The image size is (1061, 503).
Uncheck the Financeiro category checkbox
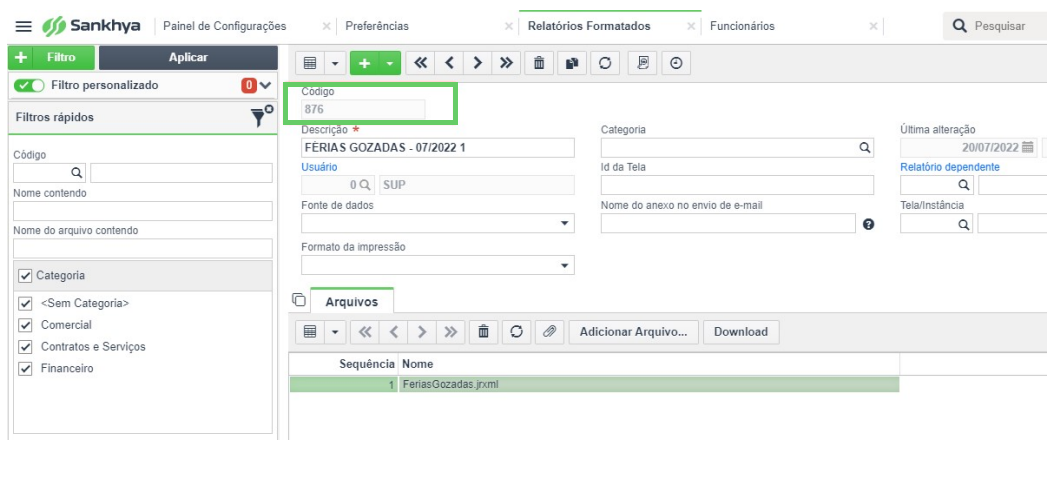click(26, 369)
